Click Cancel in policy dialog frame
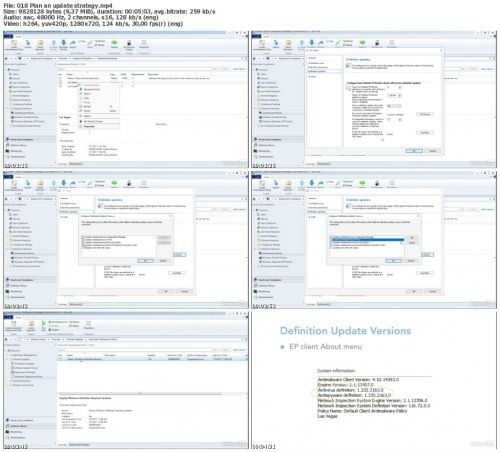 point(433,151)
